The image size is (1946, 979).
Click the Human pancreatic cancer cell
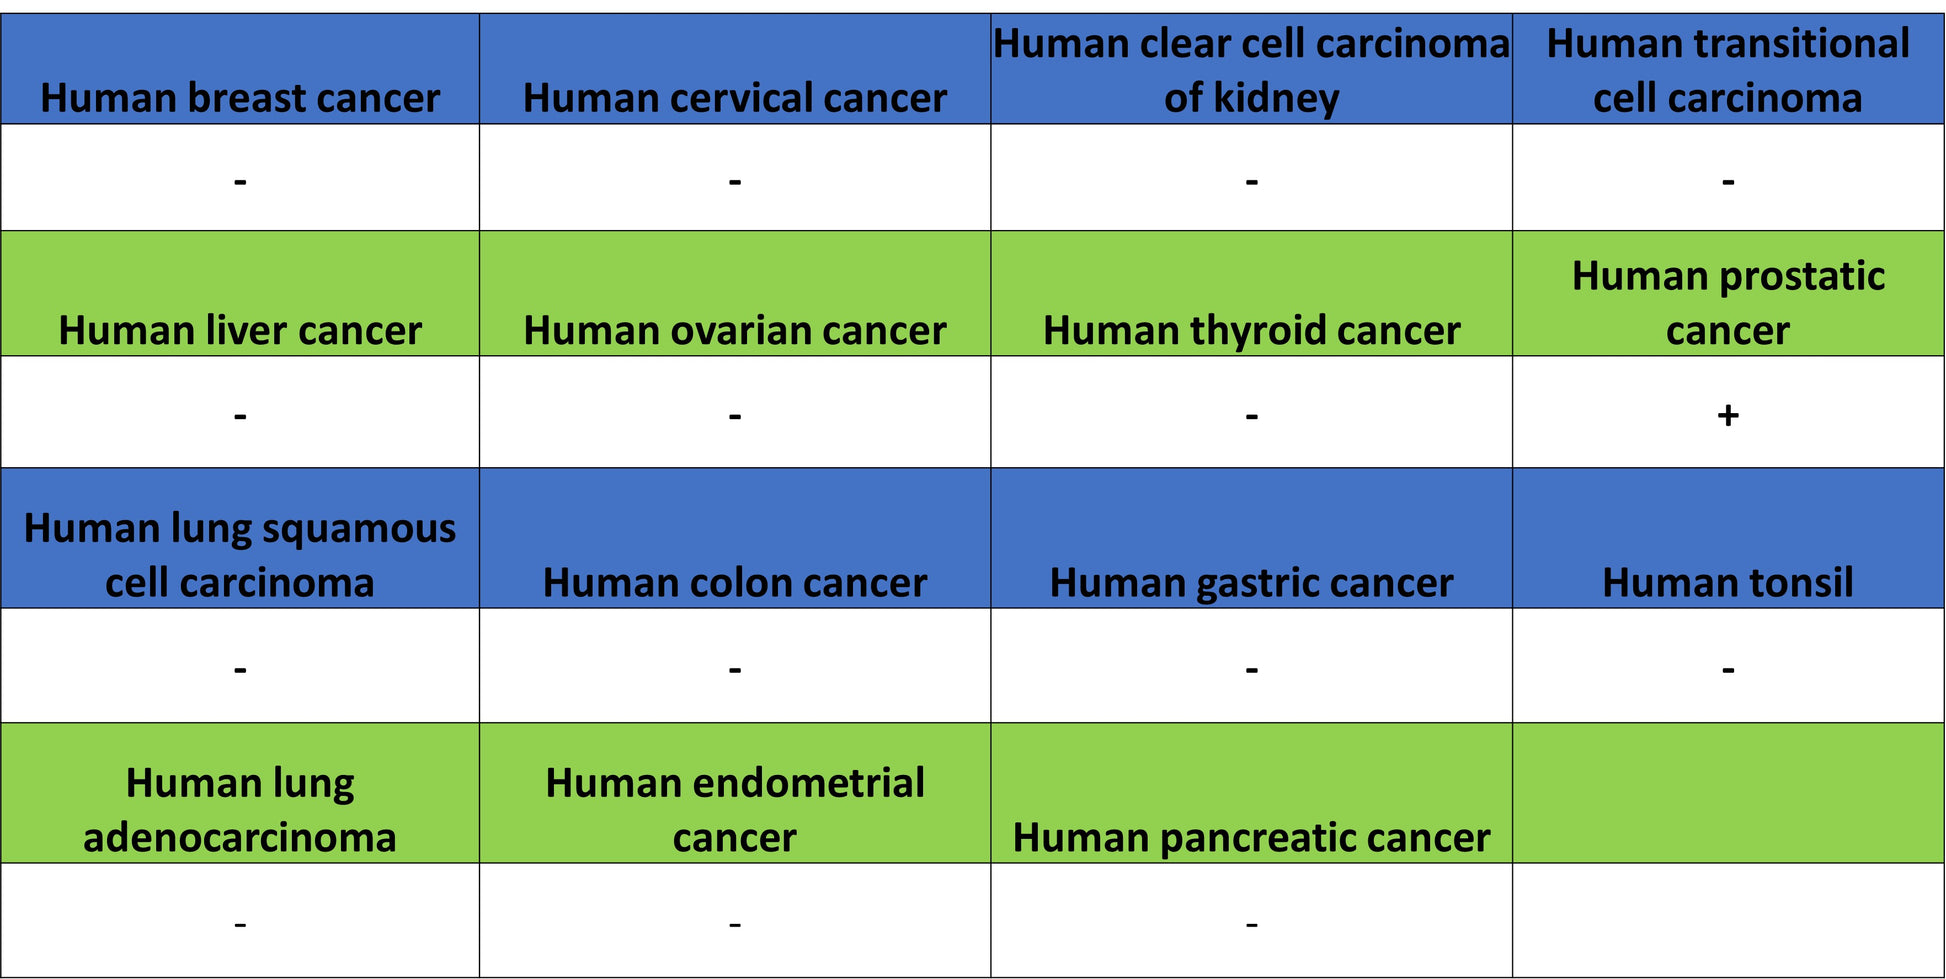(x=1251, y=793)
